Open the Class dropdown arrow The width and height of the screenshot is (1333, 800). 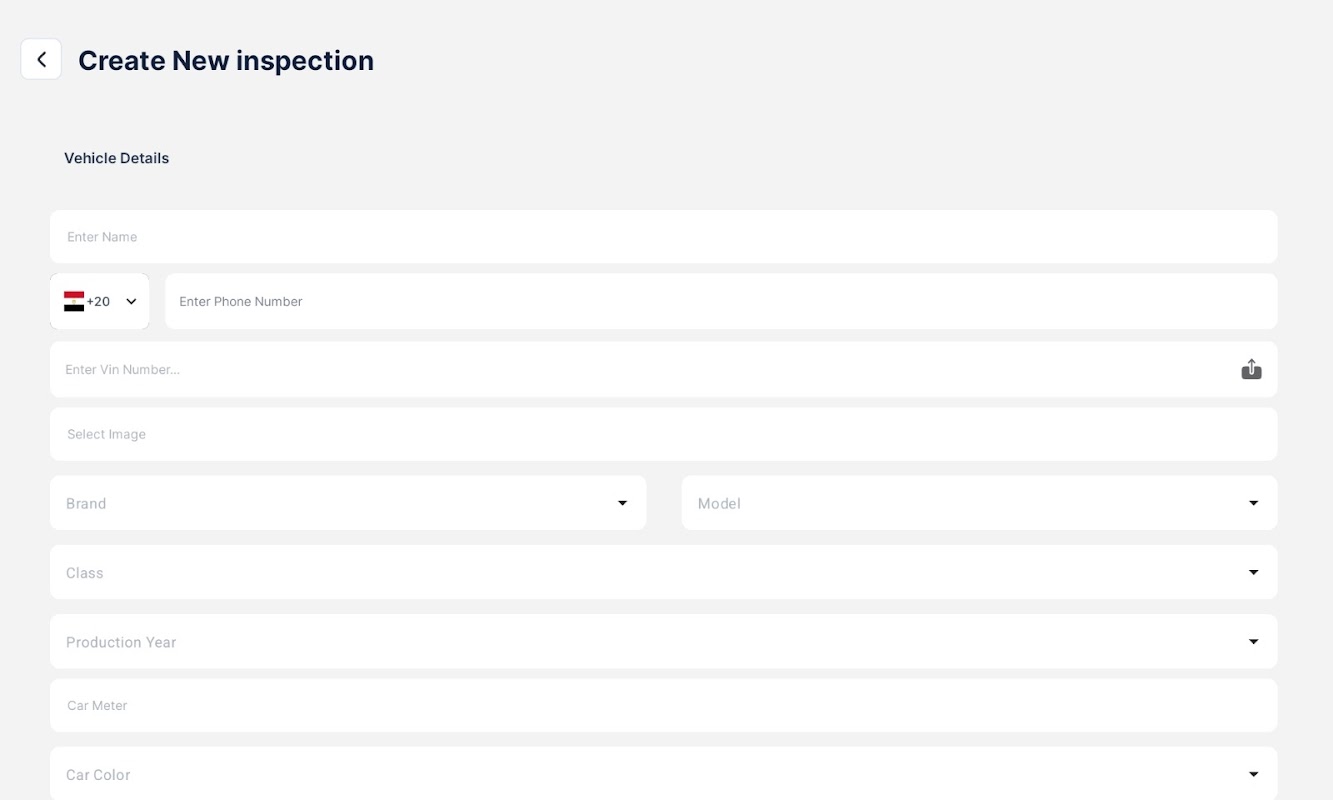pyautogui.click(x=1253, y=572)
